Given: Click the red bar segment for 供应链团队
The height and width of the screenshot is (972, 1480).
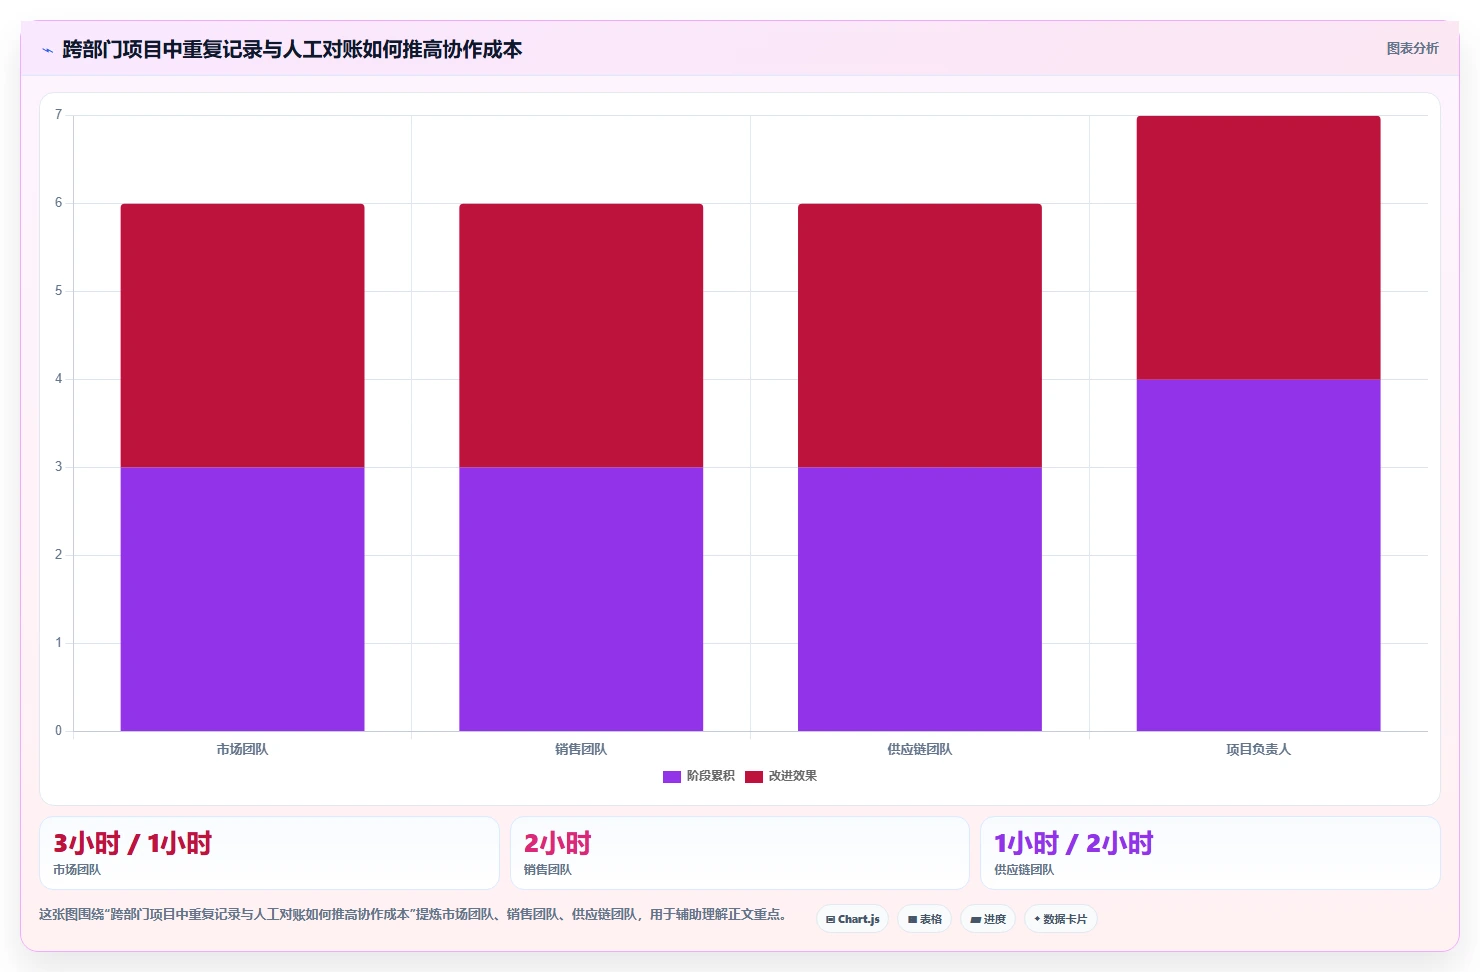Looking at the screenshot, I should [x=920, y=335].
